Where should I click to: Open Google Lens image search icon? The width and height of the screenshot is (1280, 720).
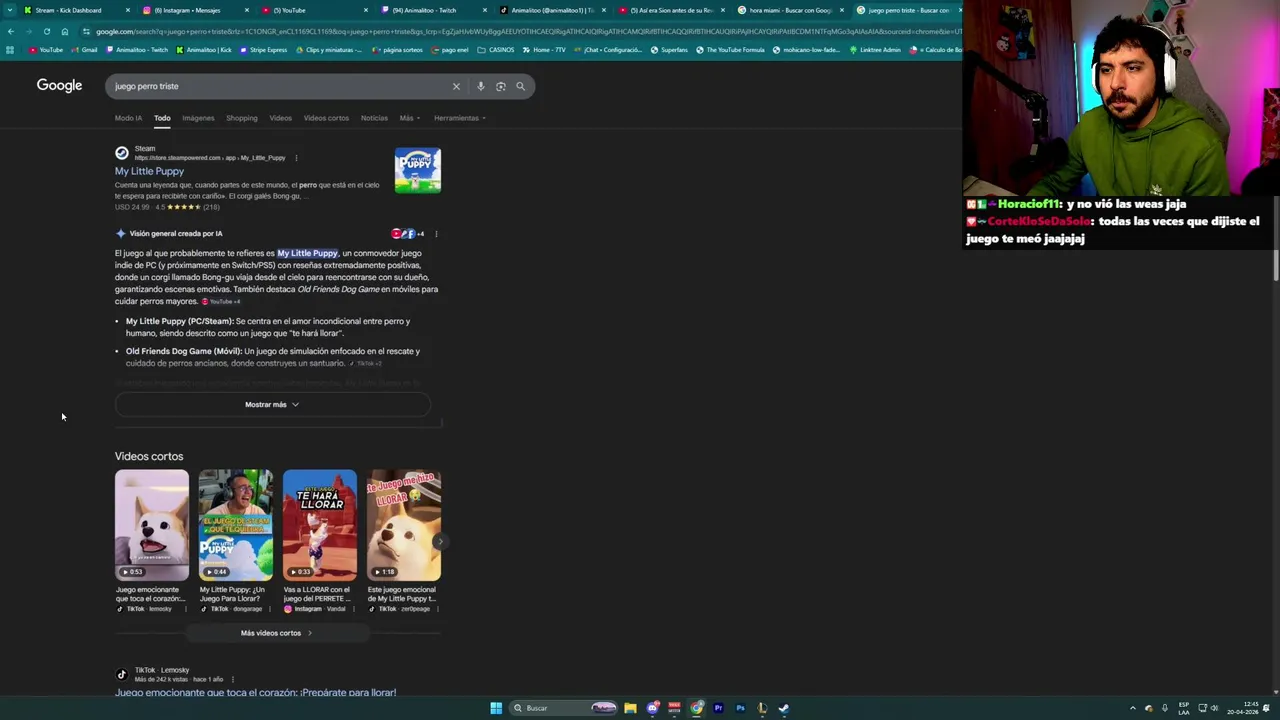pyautogui.click(x=501, y=86)
